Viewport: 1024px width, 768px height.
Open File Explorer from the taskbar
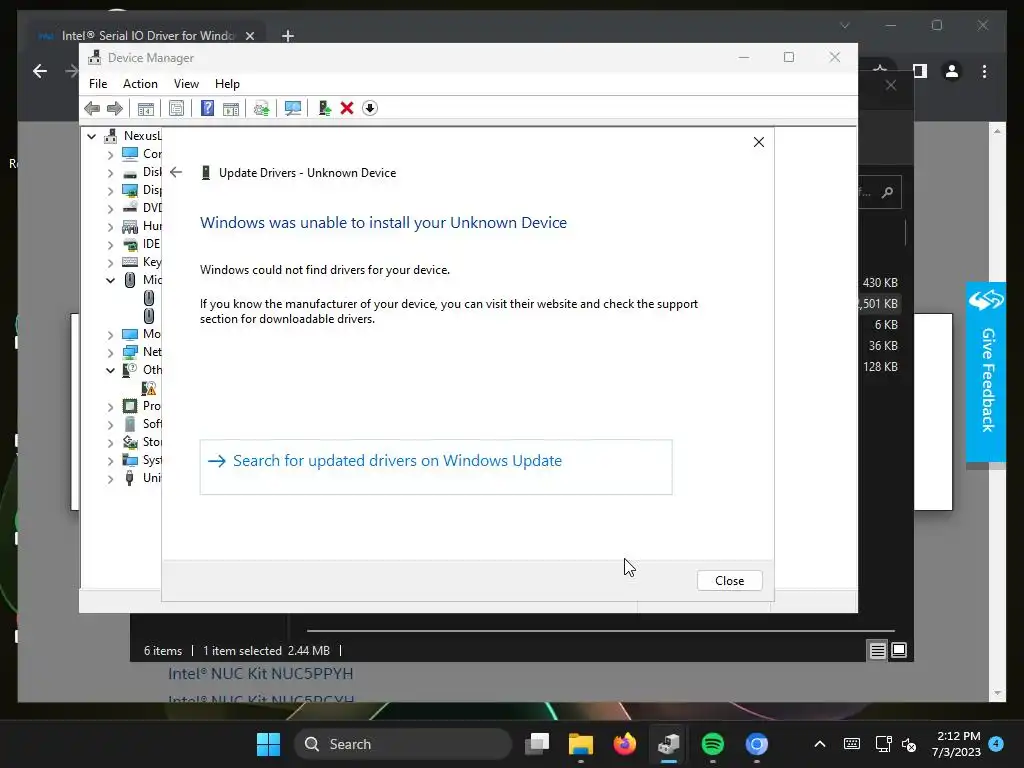point(581,744)
